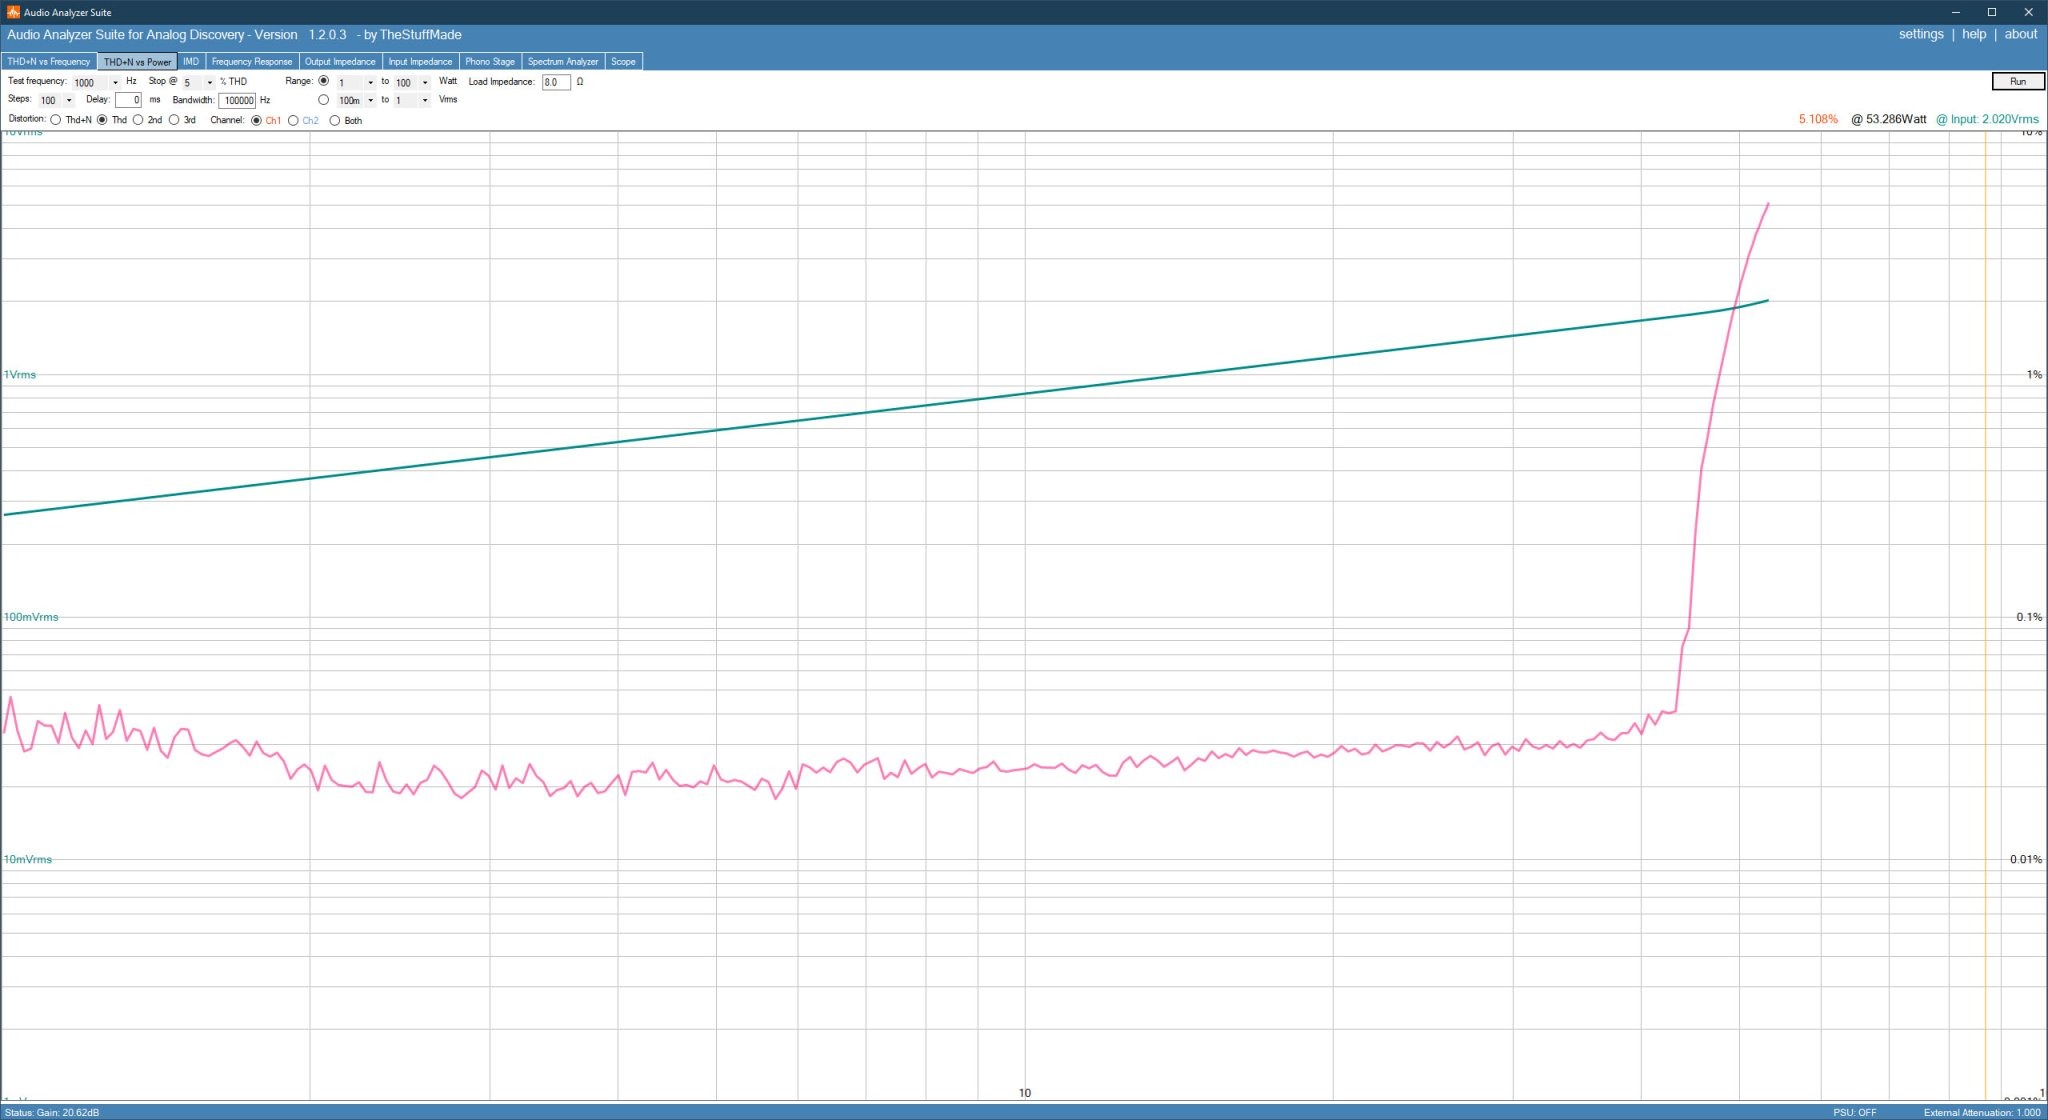
Task: Click the PSU: OFF status text
Action: 1855,1113
